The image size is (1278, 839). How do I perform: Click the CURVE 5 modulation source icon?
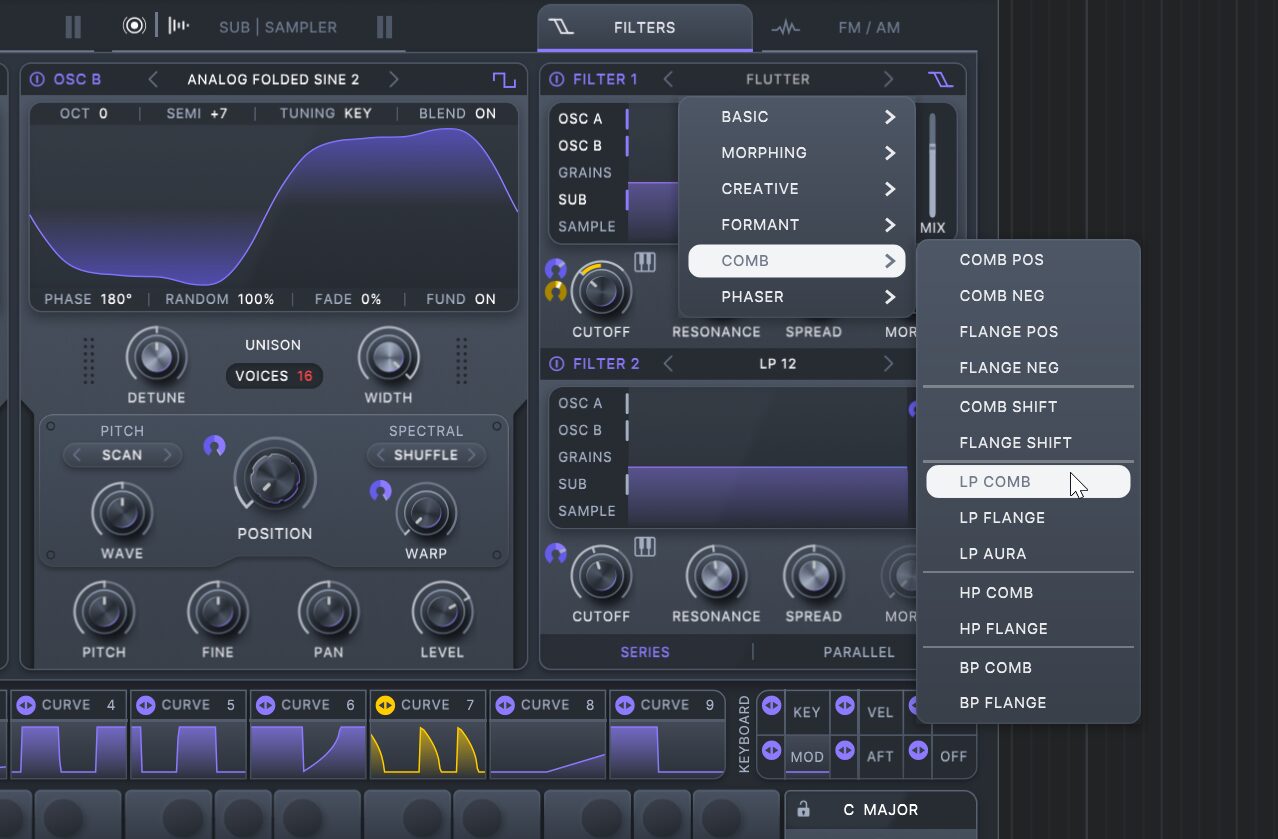point(145,705)
